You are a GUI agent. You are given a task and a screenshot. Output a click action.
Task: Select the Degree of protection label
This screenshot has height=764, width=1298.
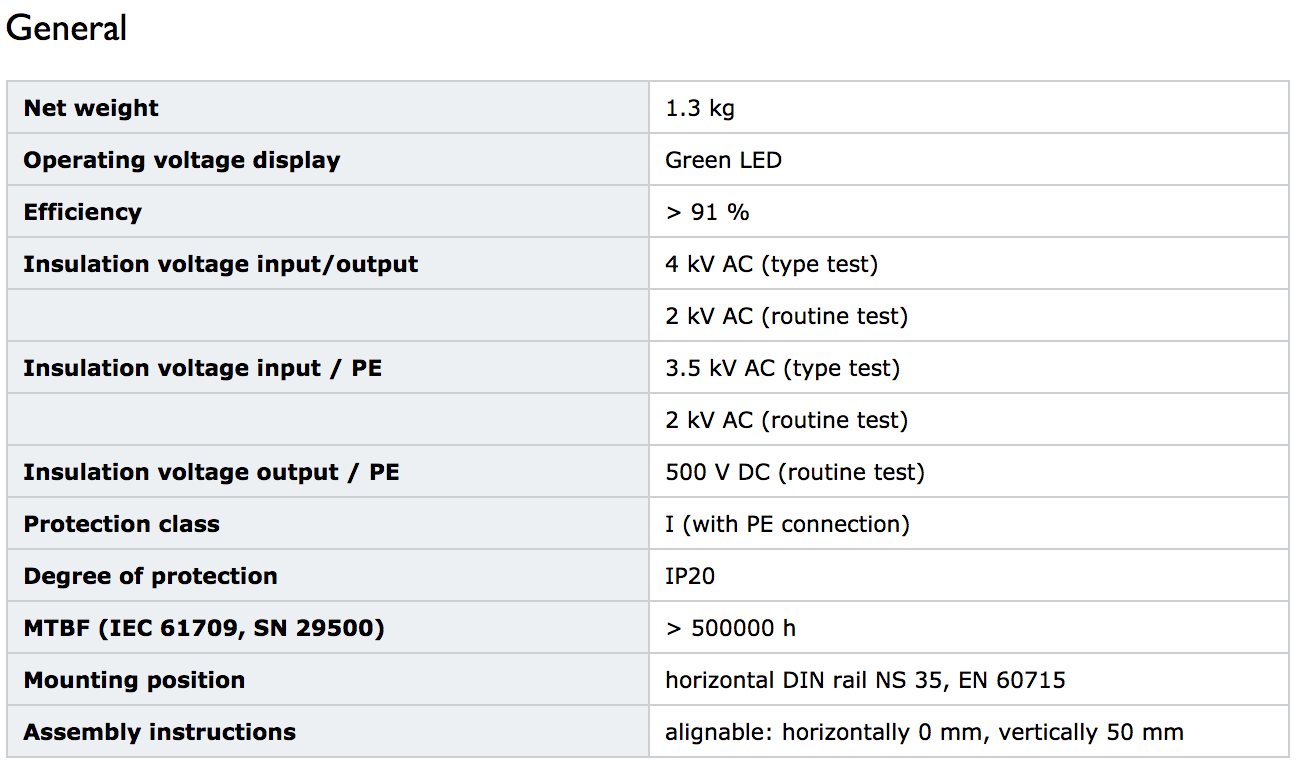[150, 576]
